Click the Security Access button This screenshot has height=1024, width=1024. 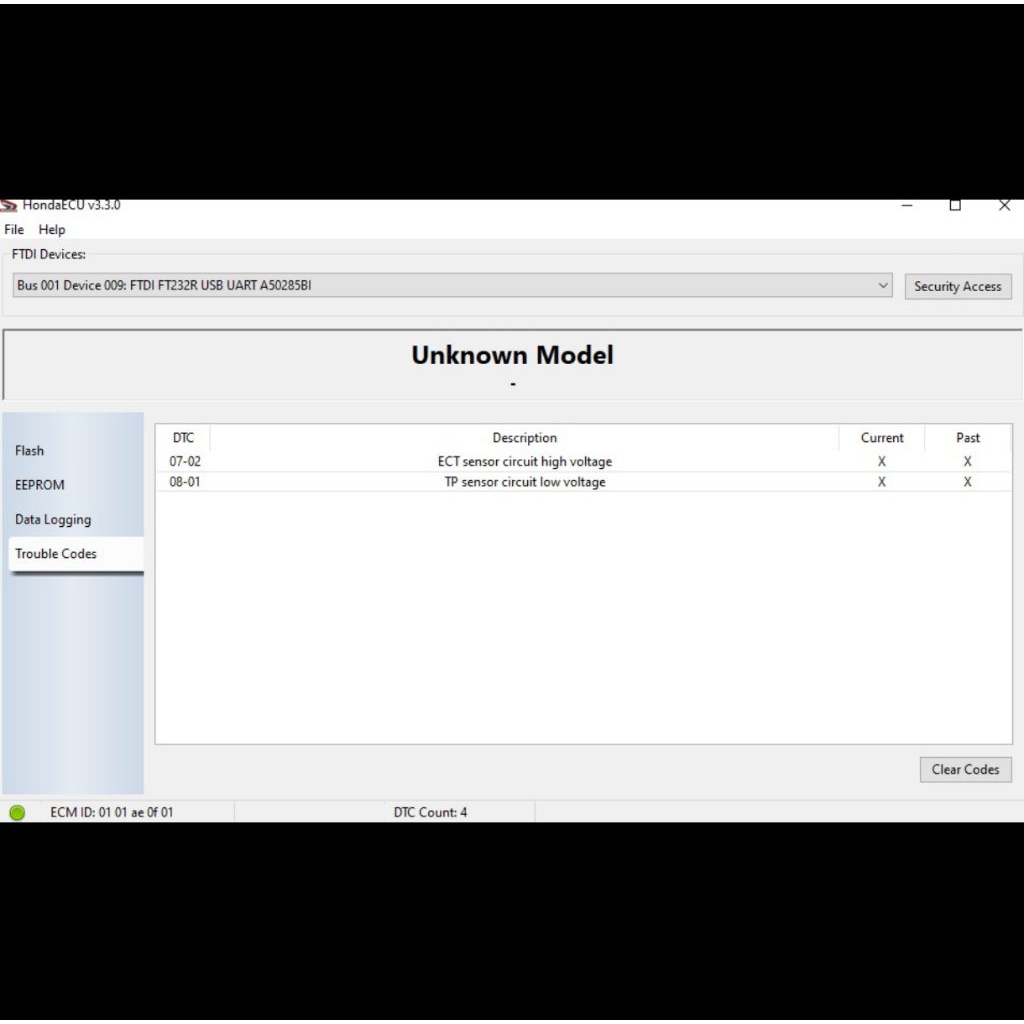pyautogui.click(x=957, y=286)
